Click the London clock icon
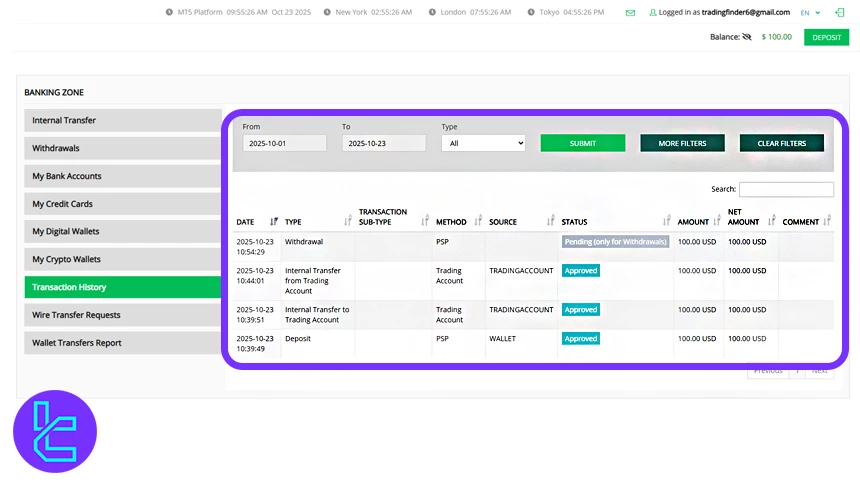 (432, 12)
